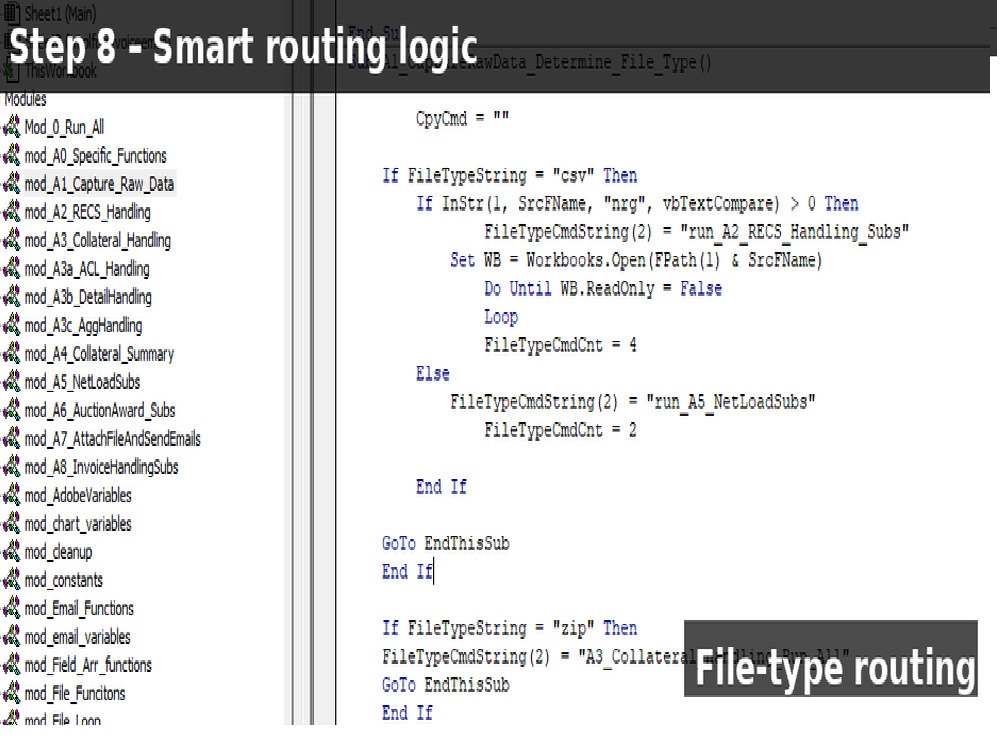The image size is (1000, 750).
Task: Click FileTypeCmdCnt = 4 line
Action: point(561,345)
